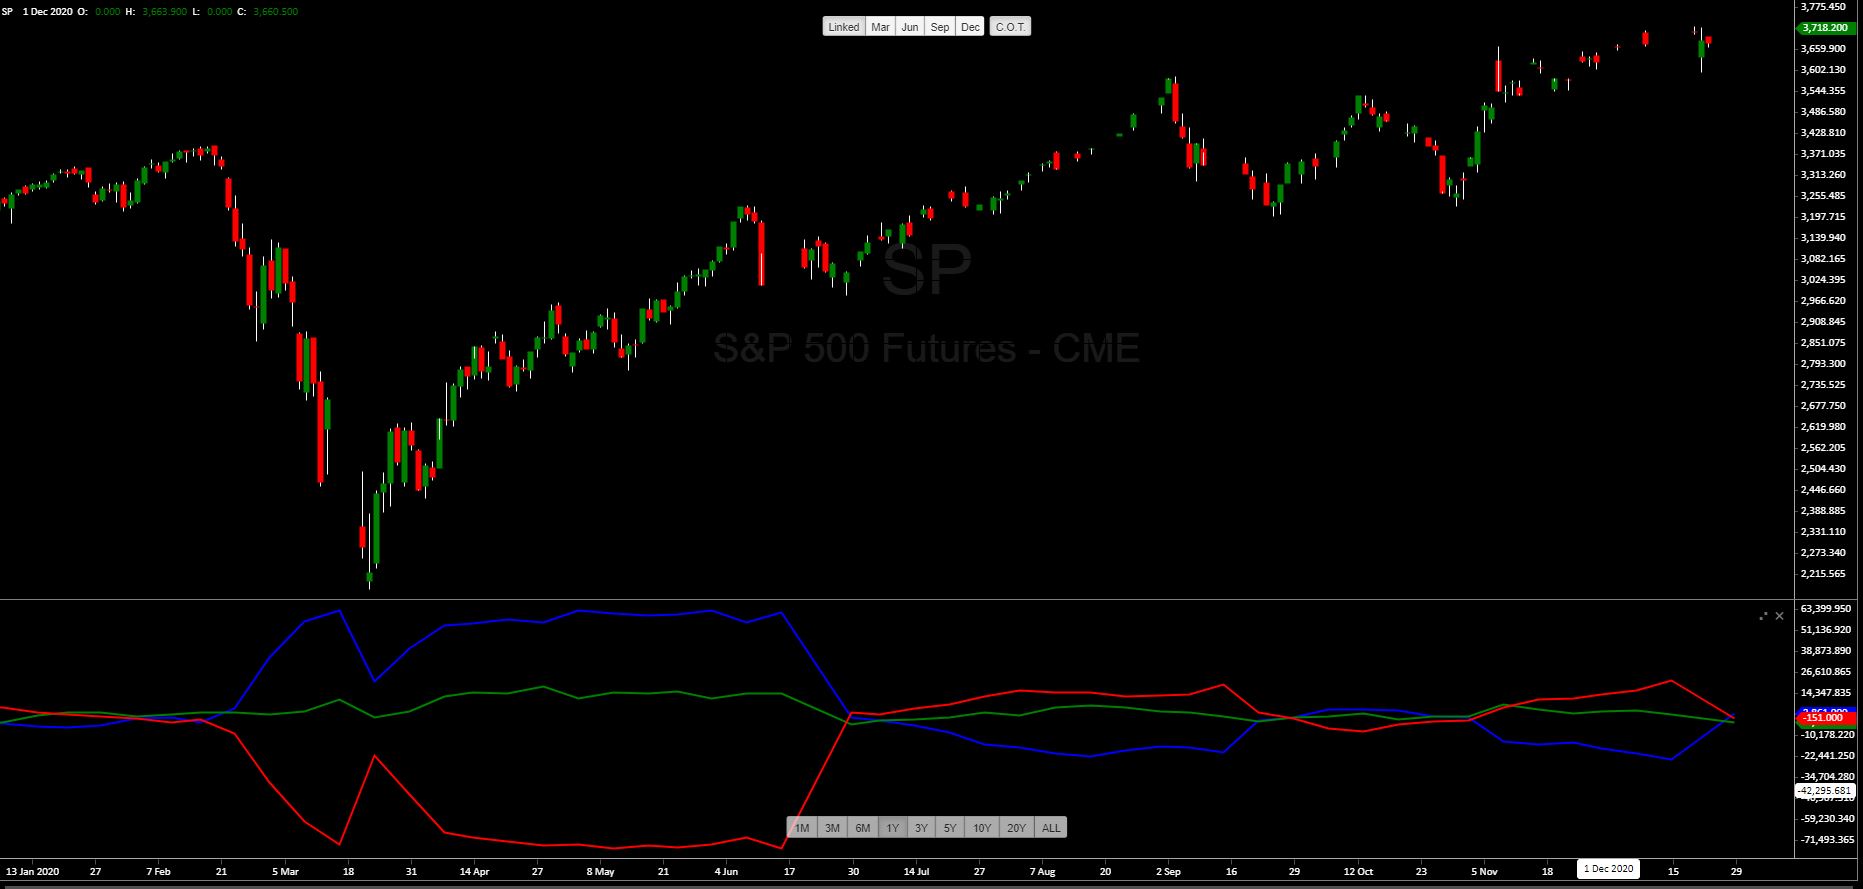Image resolution: width=1863 pixels, height=889 pixels.
Task: Set chart range to 3M
Action: [x=832, y=828]
